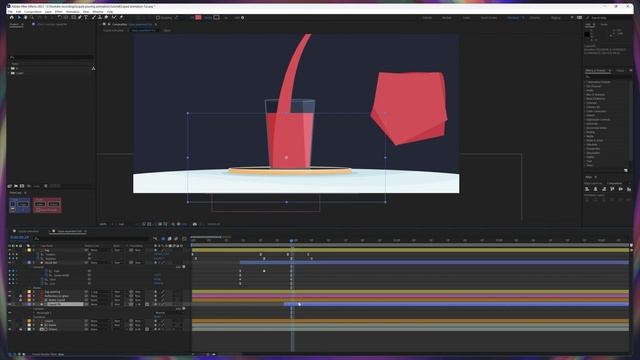The image size is (640, 360).
Task: Select the Zoom magnifier tool
Action: click(x=32, y=18)
